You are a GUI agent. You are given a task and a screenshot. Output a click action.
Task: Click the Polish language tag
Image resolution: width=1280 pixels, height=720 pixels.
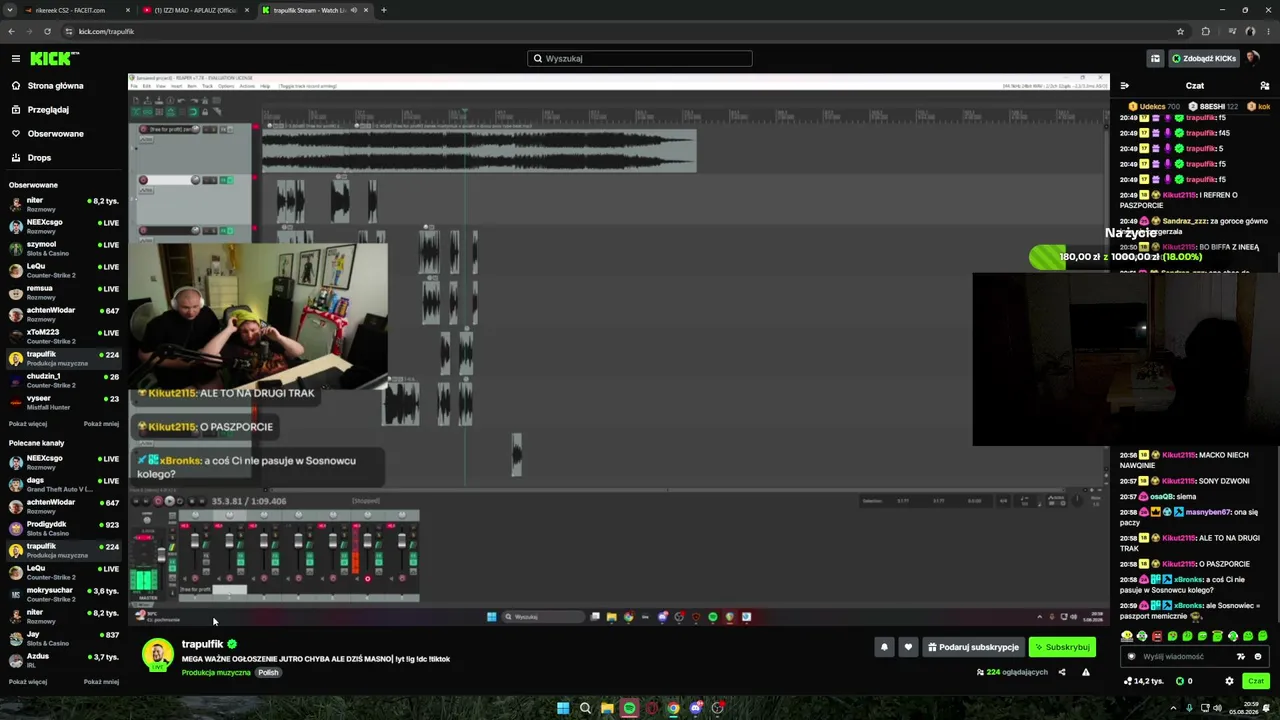[x=268, y=673]
